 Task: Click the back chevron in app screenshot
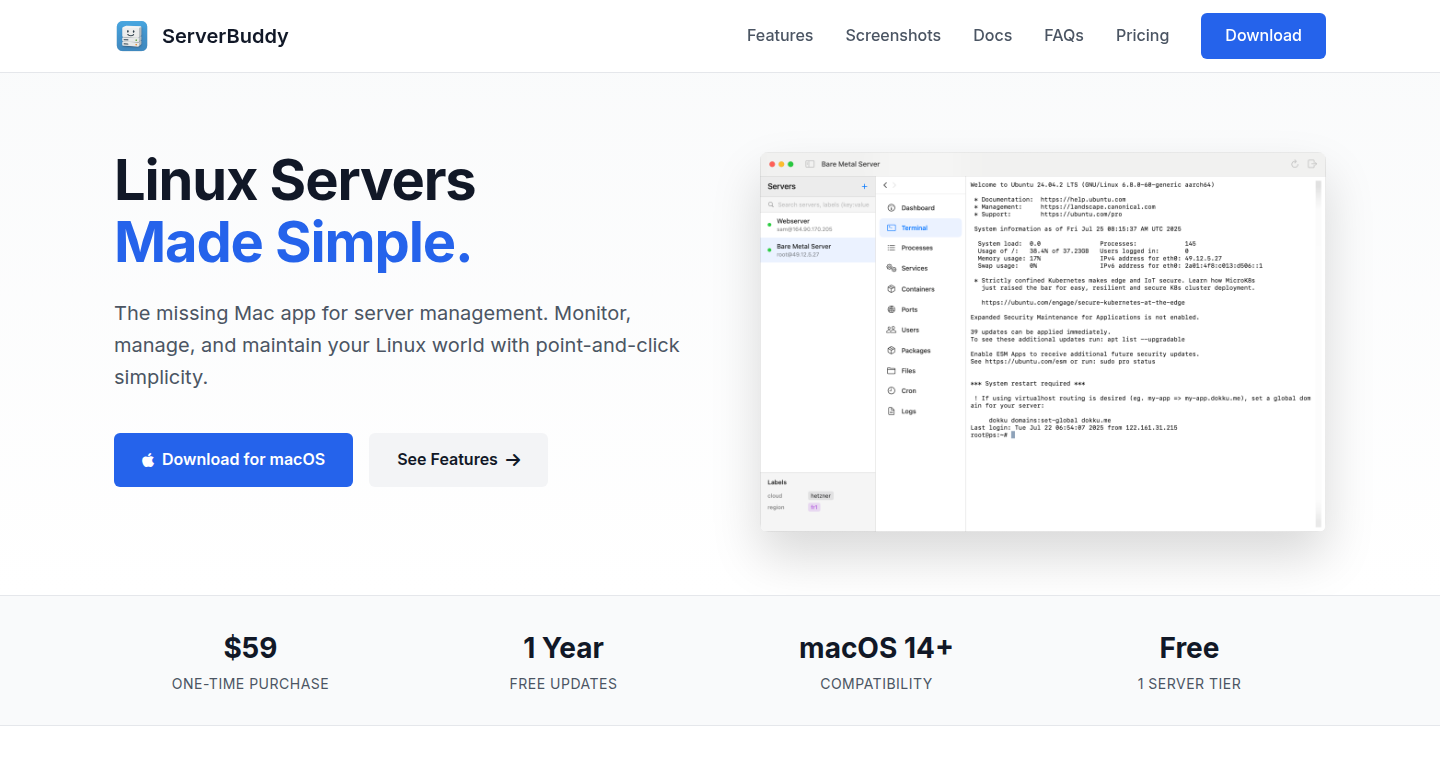[x=885, y=186]
